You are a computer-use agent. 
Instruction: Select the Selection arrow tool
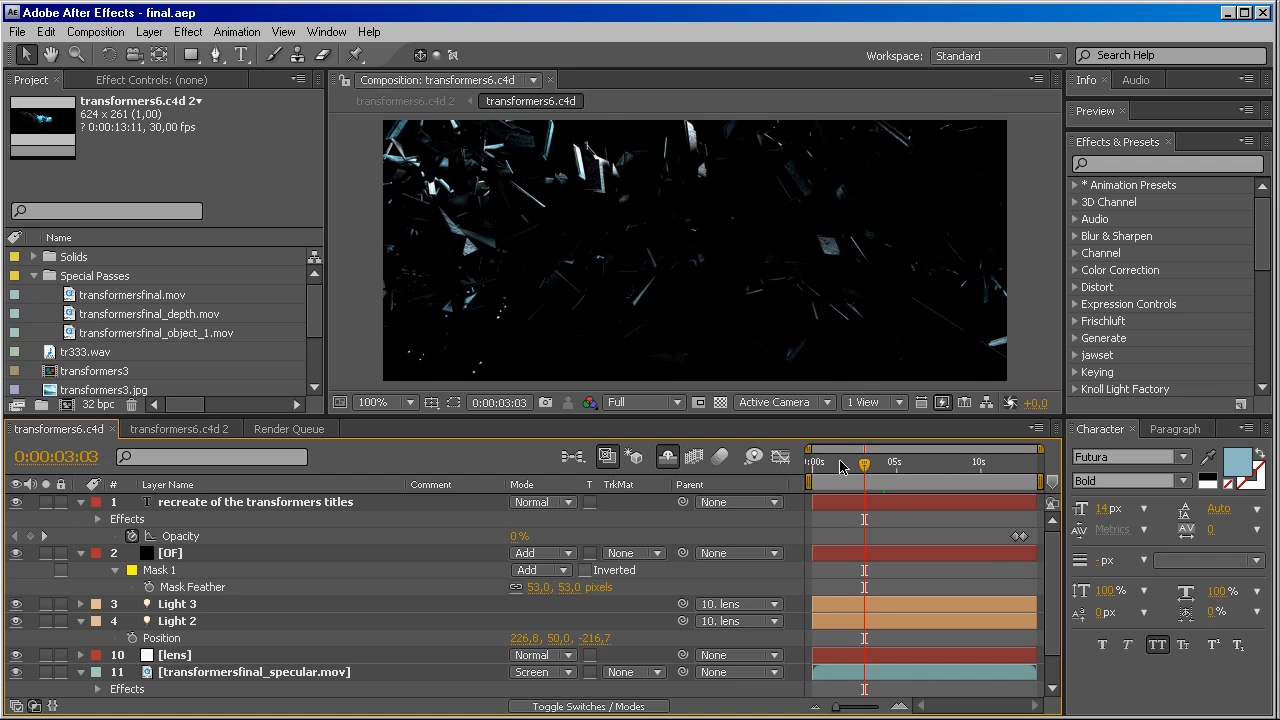point(26,55)
